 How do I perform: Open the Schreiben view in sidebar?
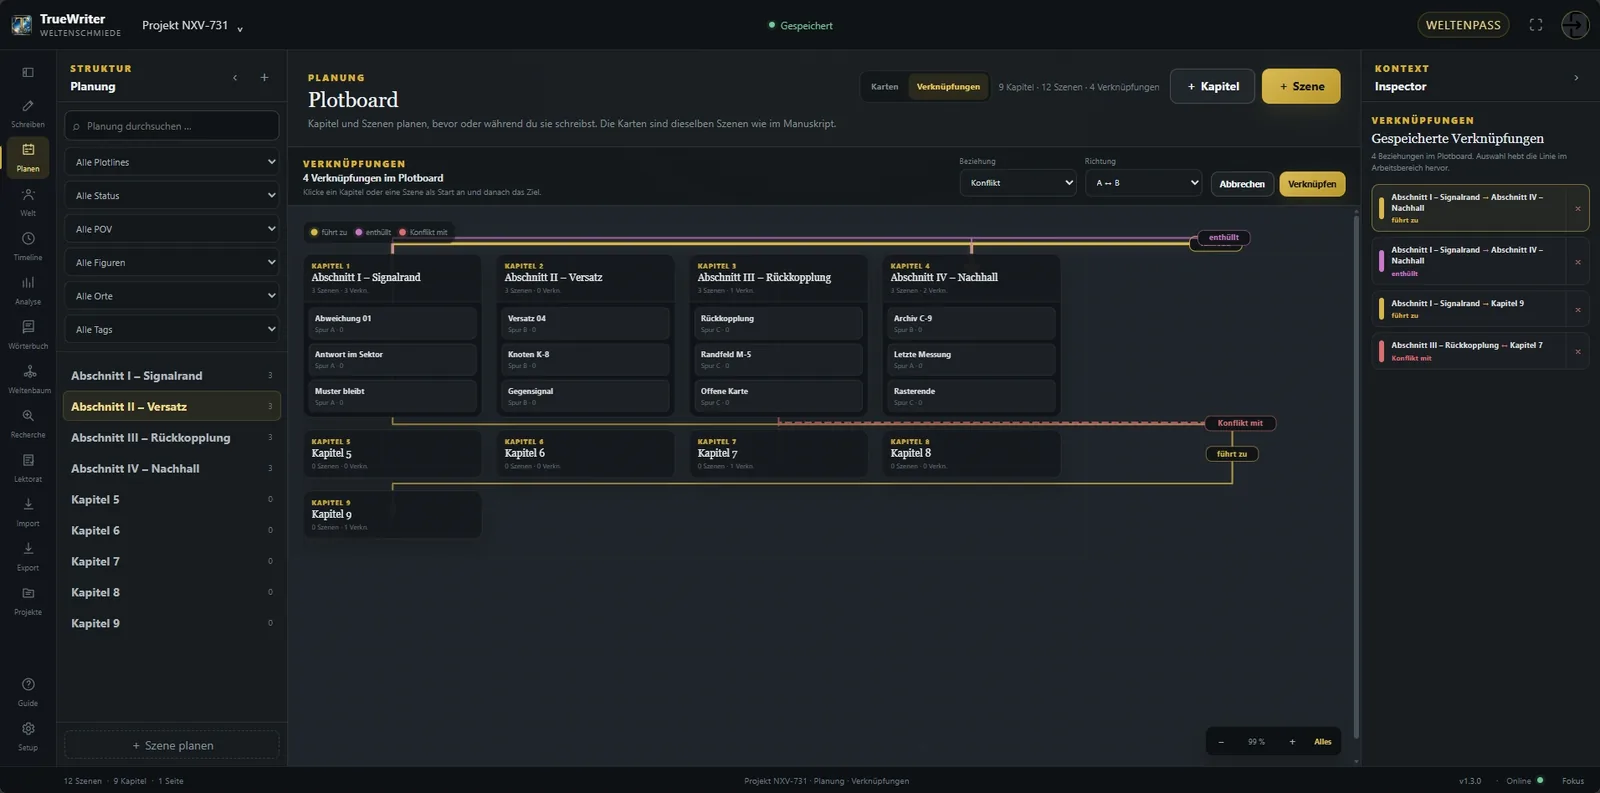point(28,113)
